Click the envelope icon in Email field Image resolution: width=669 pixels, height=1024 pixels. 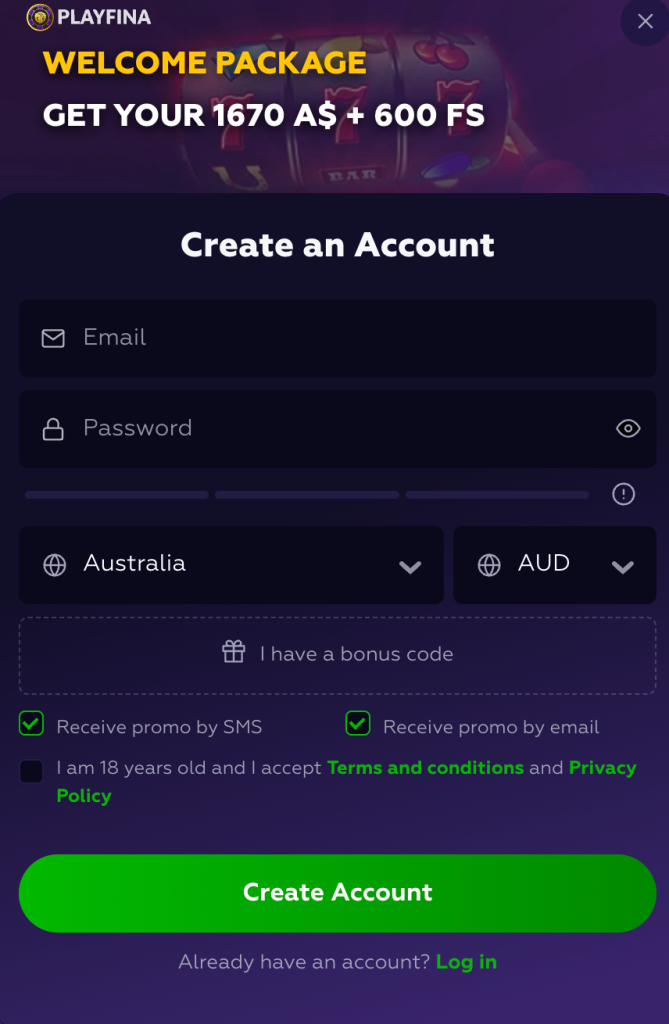pos(53,338)
